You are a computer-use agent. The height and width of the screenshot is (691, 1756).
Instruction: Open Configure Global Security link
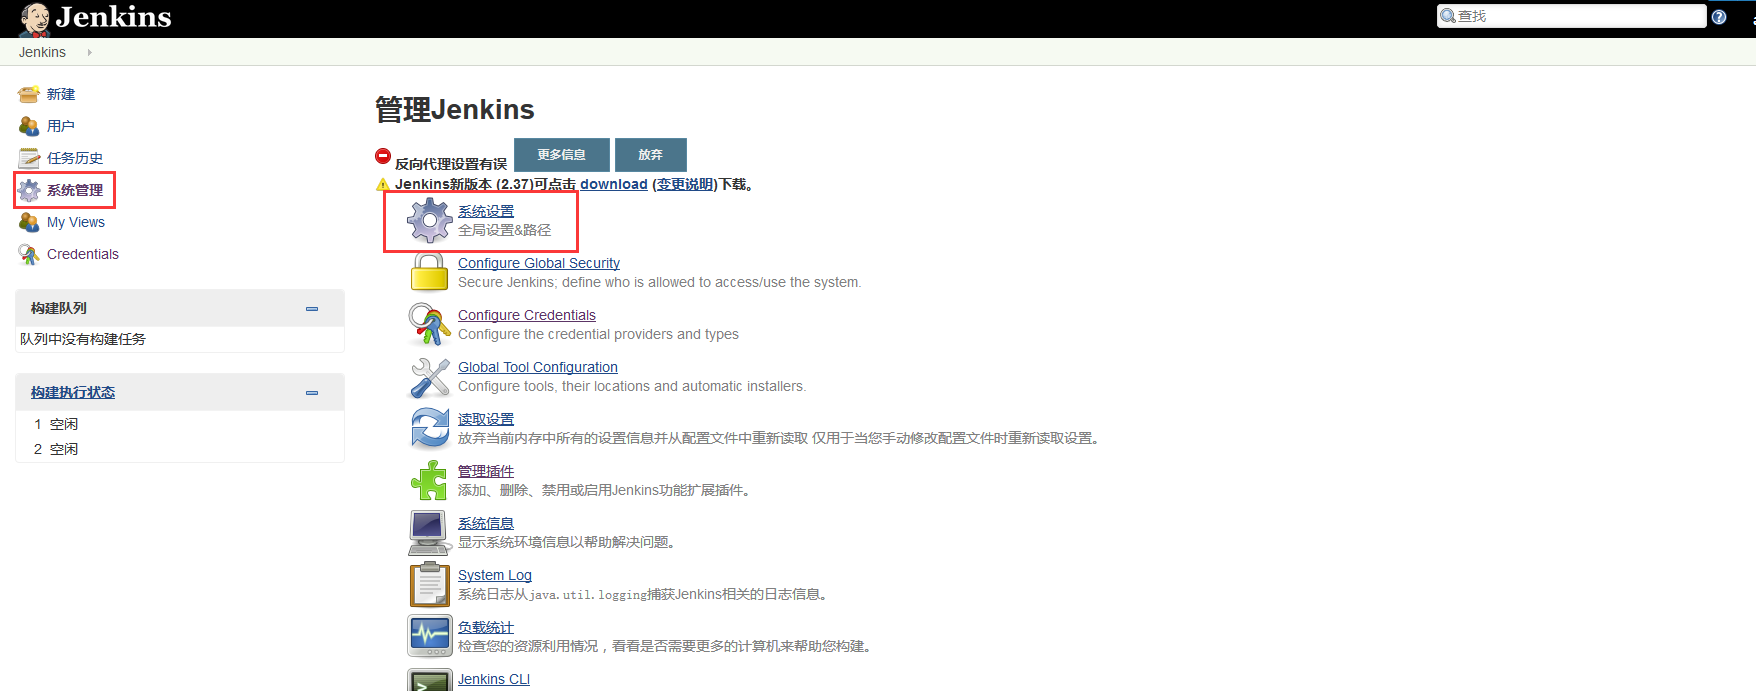point(539,263)
